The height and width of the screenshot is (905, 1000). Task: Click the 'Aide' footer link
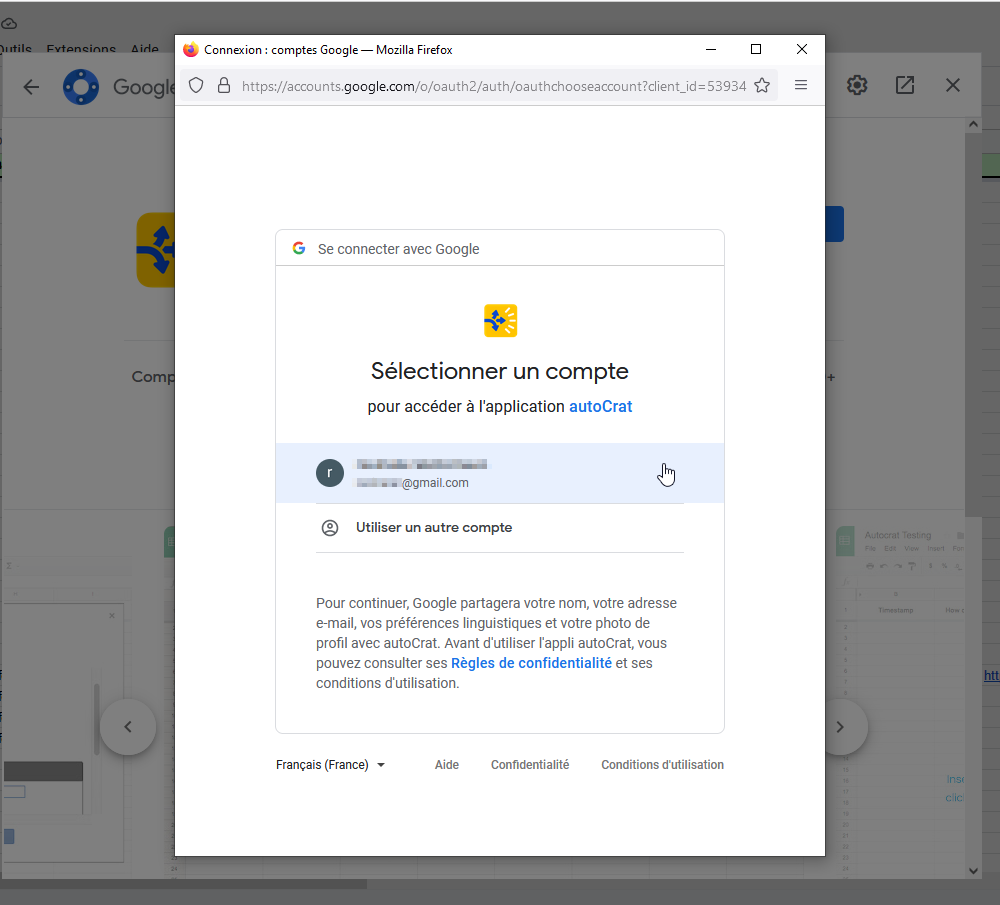[x=446, y=765]
